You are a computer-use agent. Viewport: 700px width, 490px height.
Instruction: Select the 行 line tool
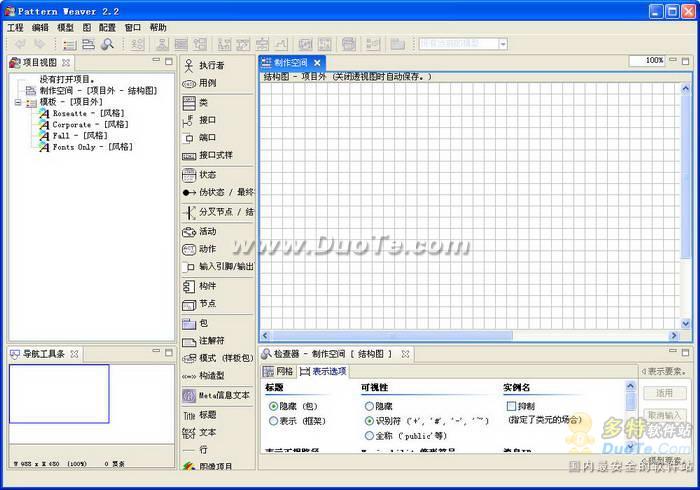point(196,450)
